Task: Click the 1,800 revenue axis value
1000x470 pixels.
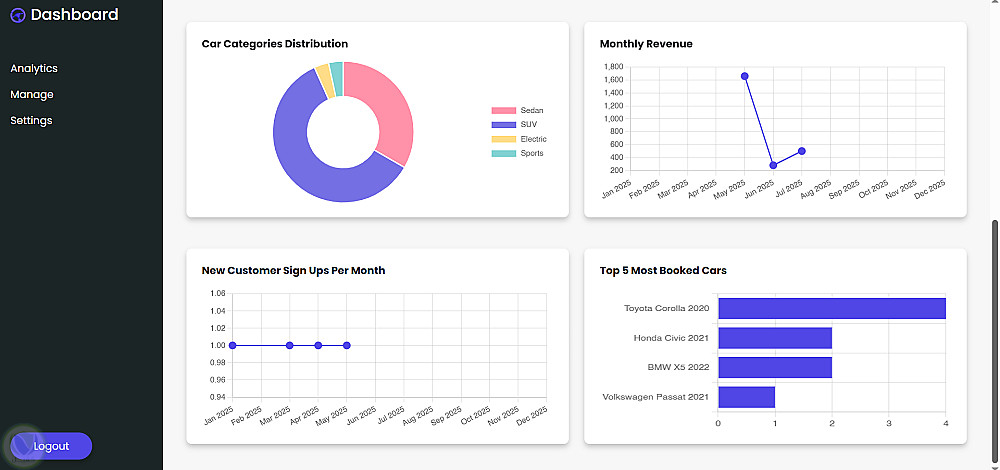Action: click(612, 67)
